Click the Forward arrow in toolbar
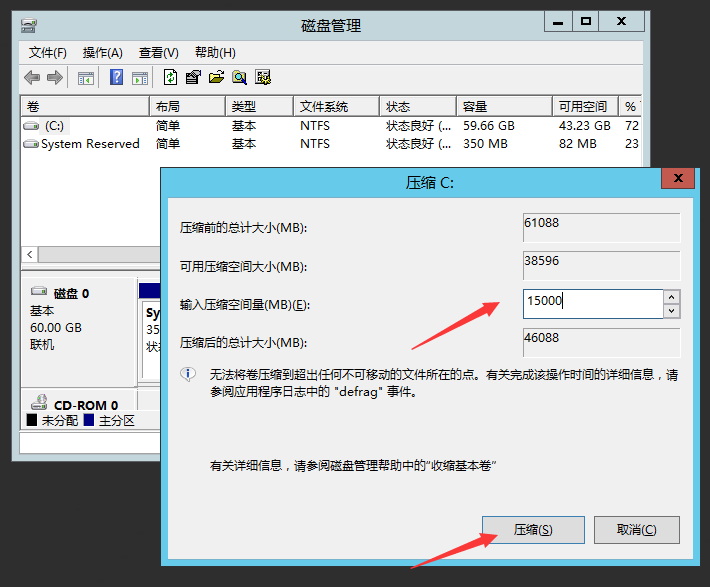Screen dimensions: 710x587 click(x=55, y=78)
